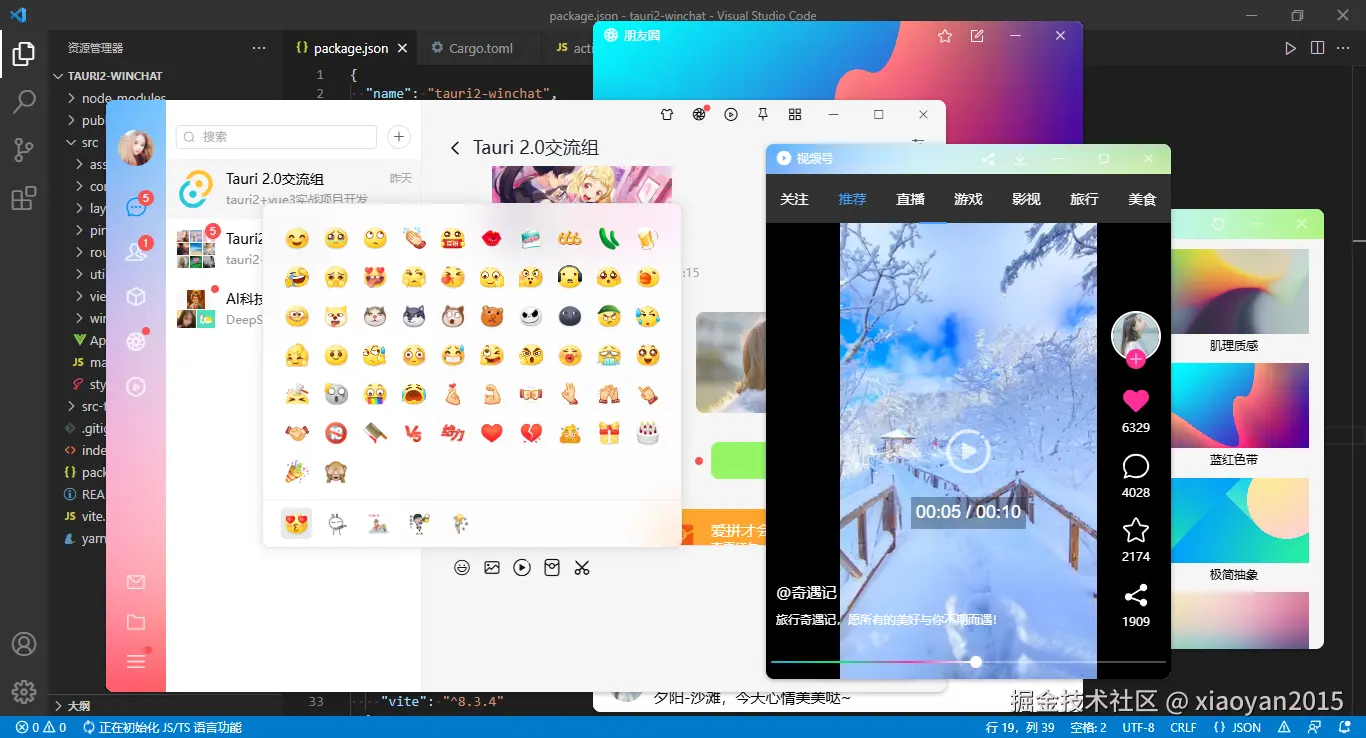
Task: Toggle the smiley emoji picker button
Action: 462,568
